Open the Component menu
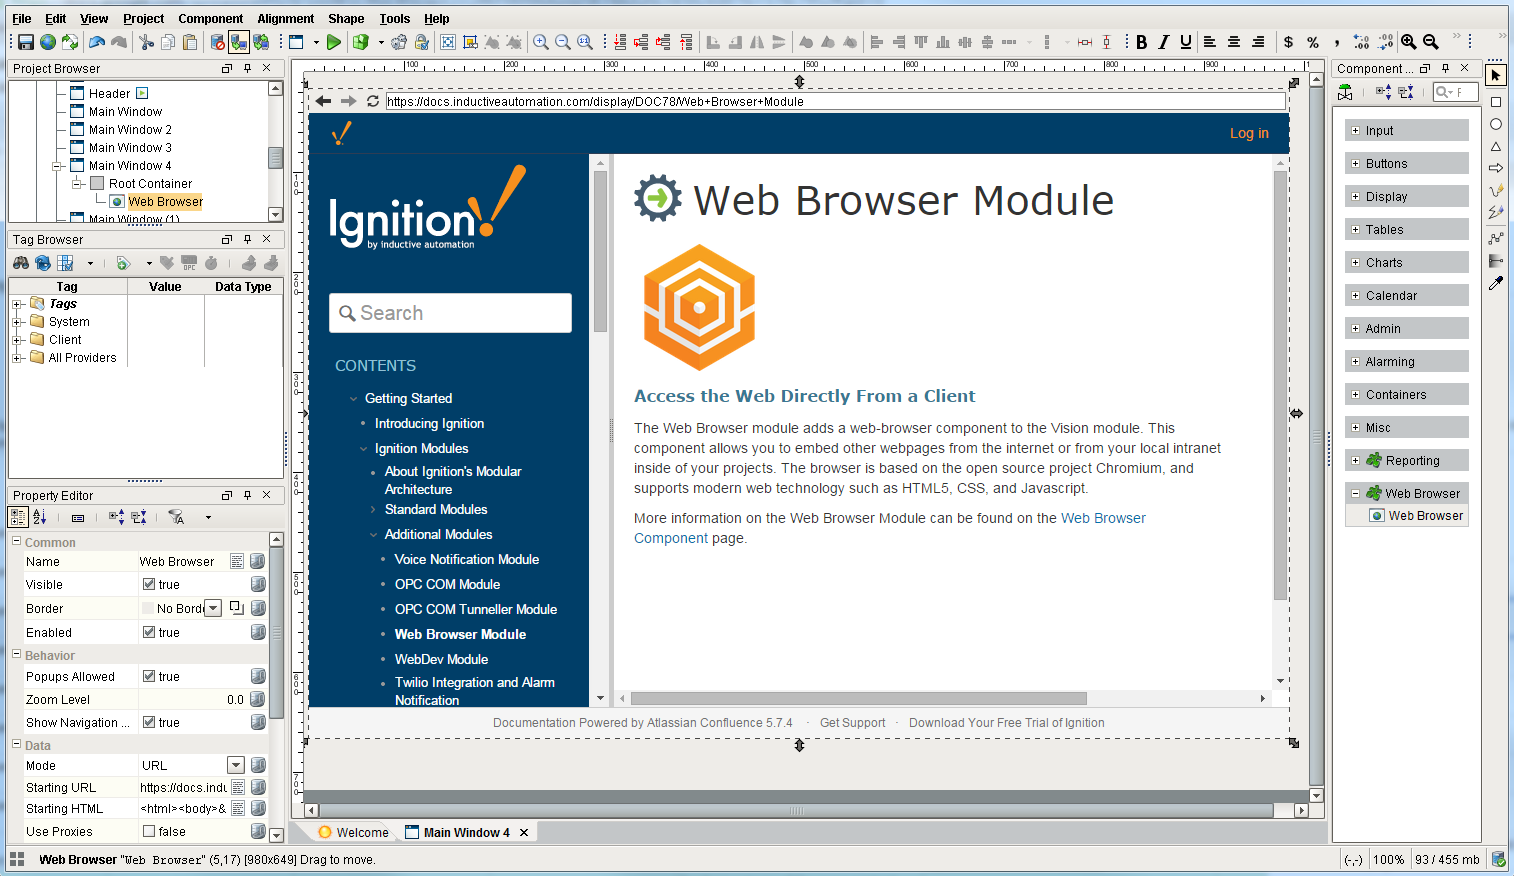1514x876 pixels. (x=211, y=18)
